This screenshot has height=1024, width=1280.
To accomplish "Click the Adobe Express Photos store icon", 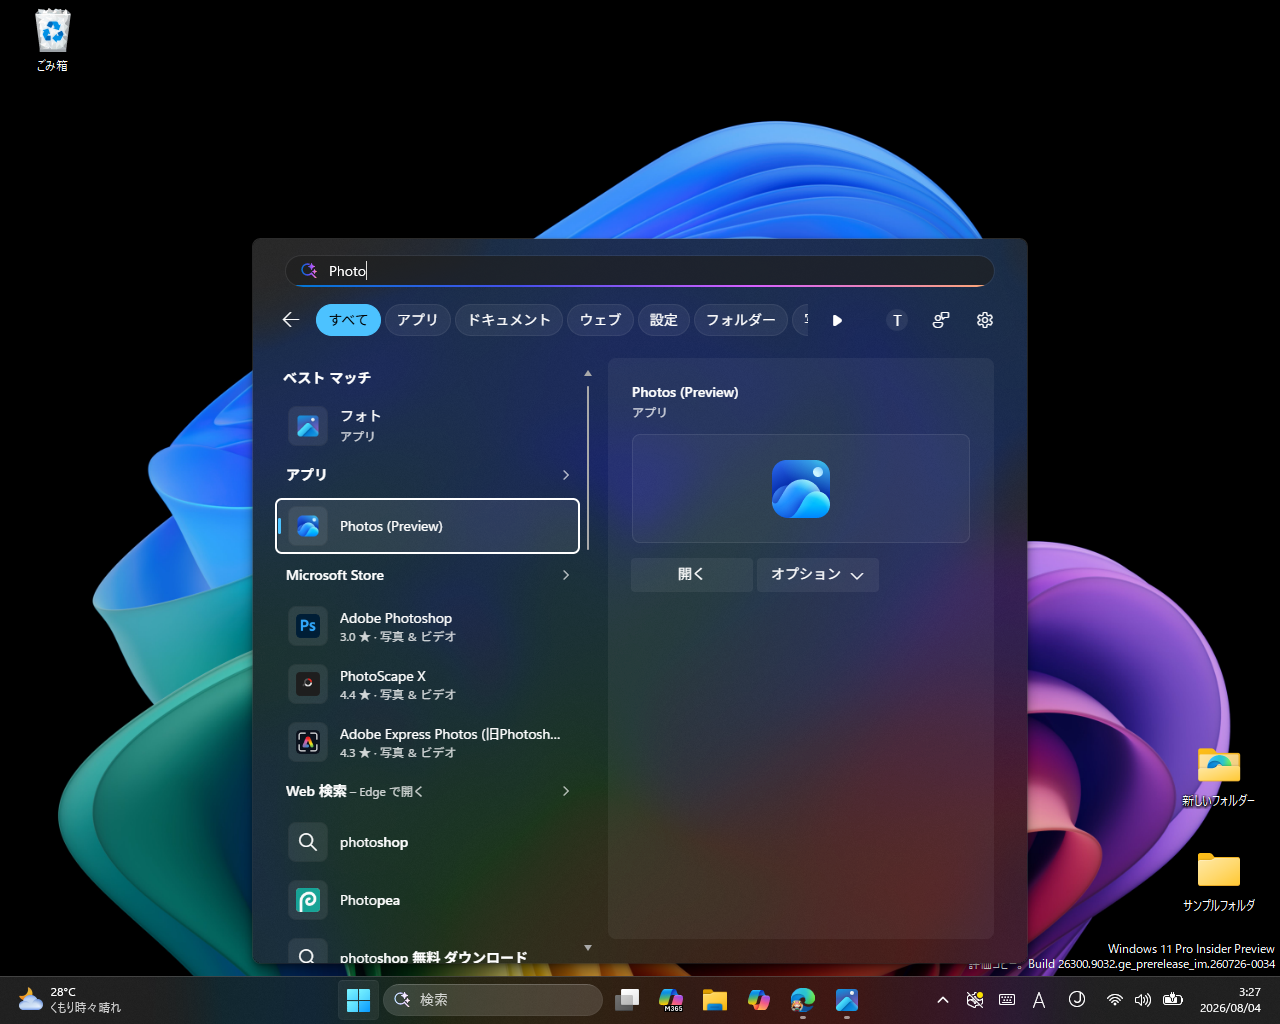I will (x=308, y=742).
